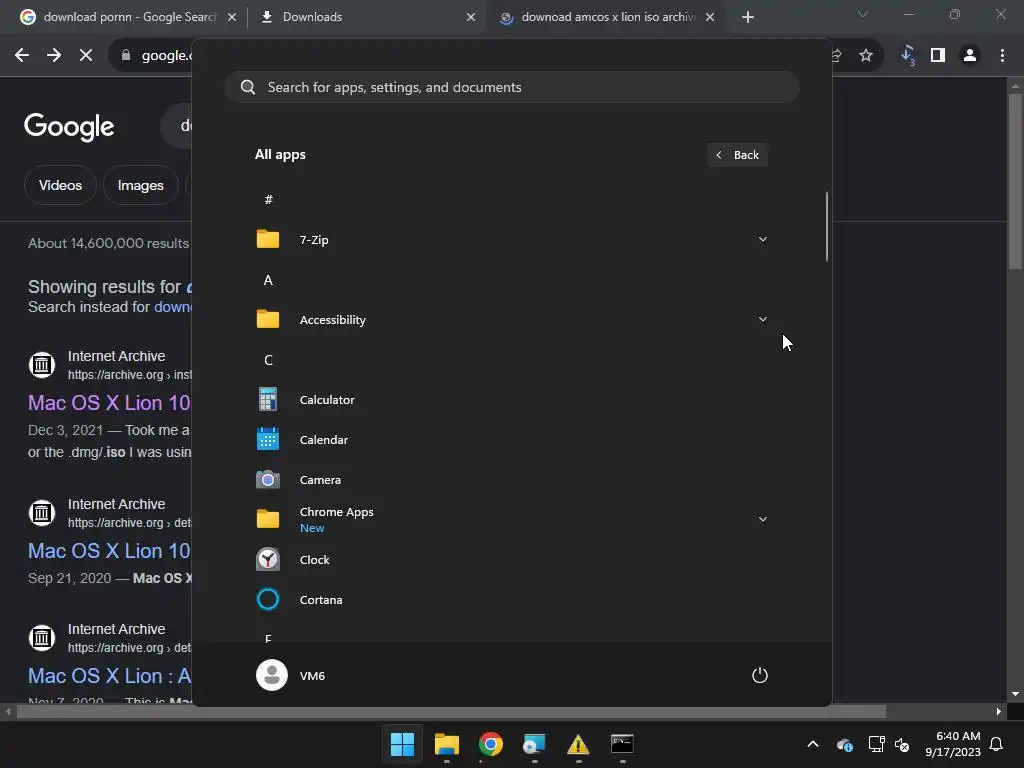Click the Google logo

[x=69, y=127]
